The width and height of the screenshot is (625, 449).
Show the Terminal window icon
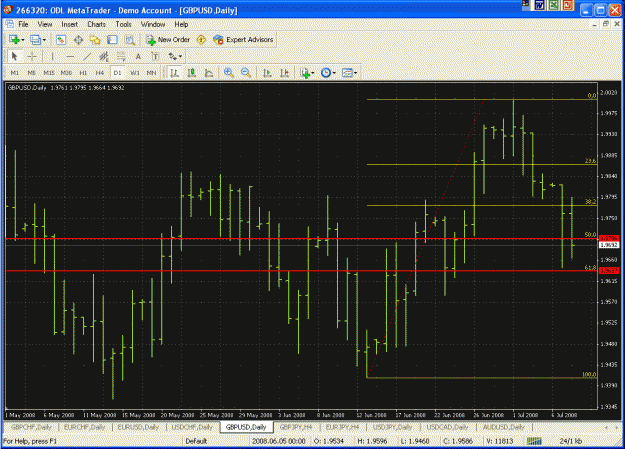coord(112,40)
